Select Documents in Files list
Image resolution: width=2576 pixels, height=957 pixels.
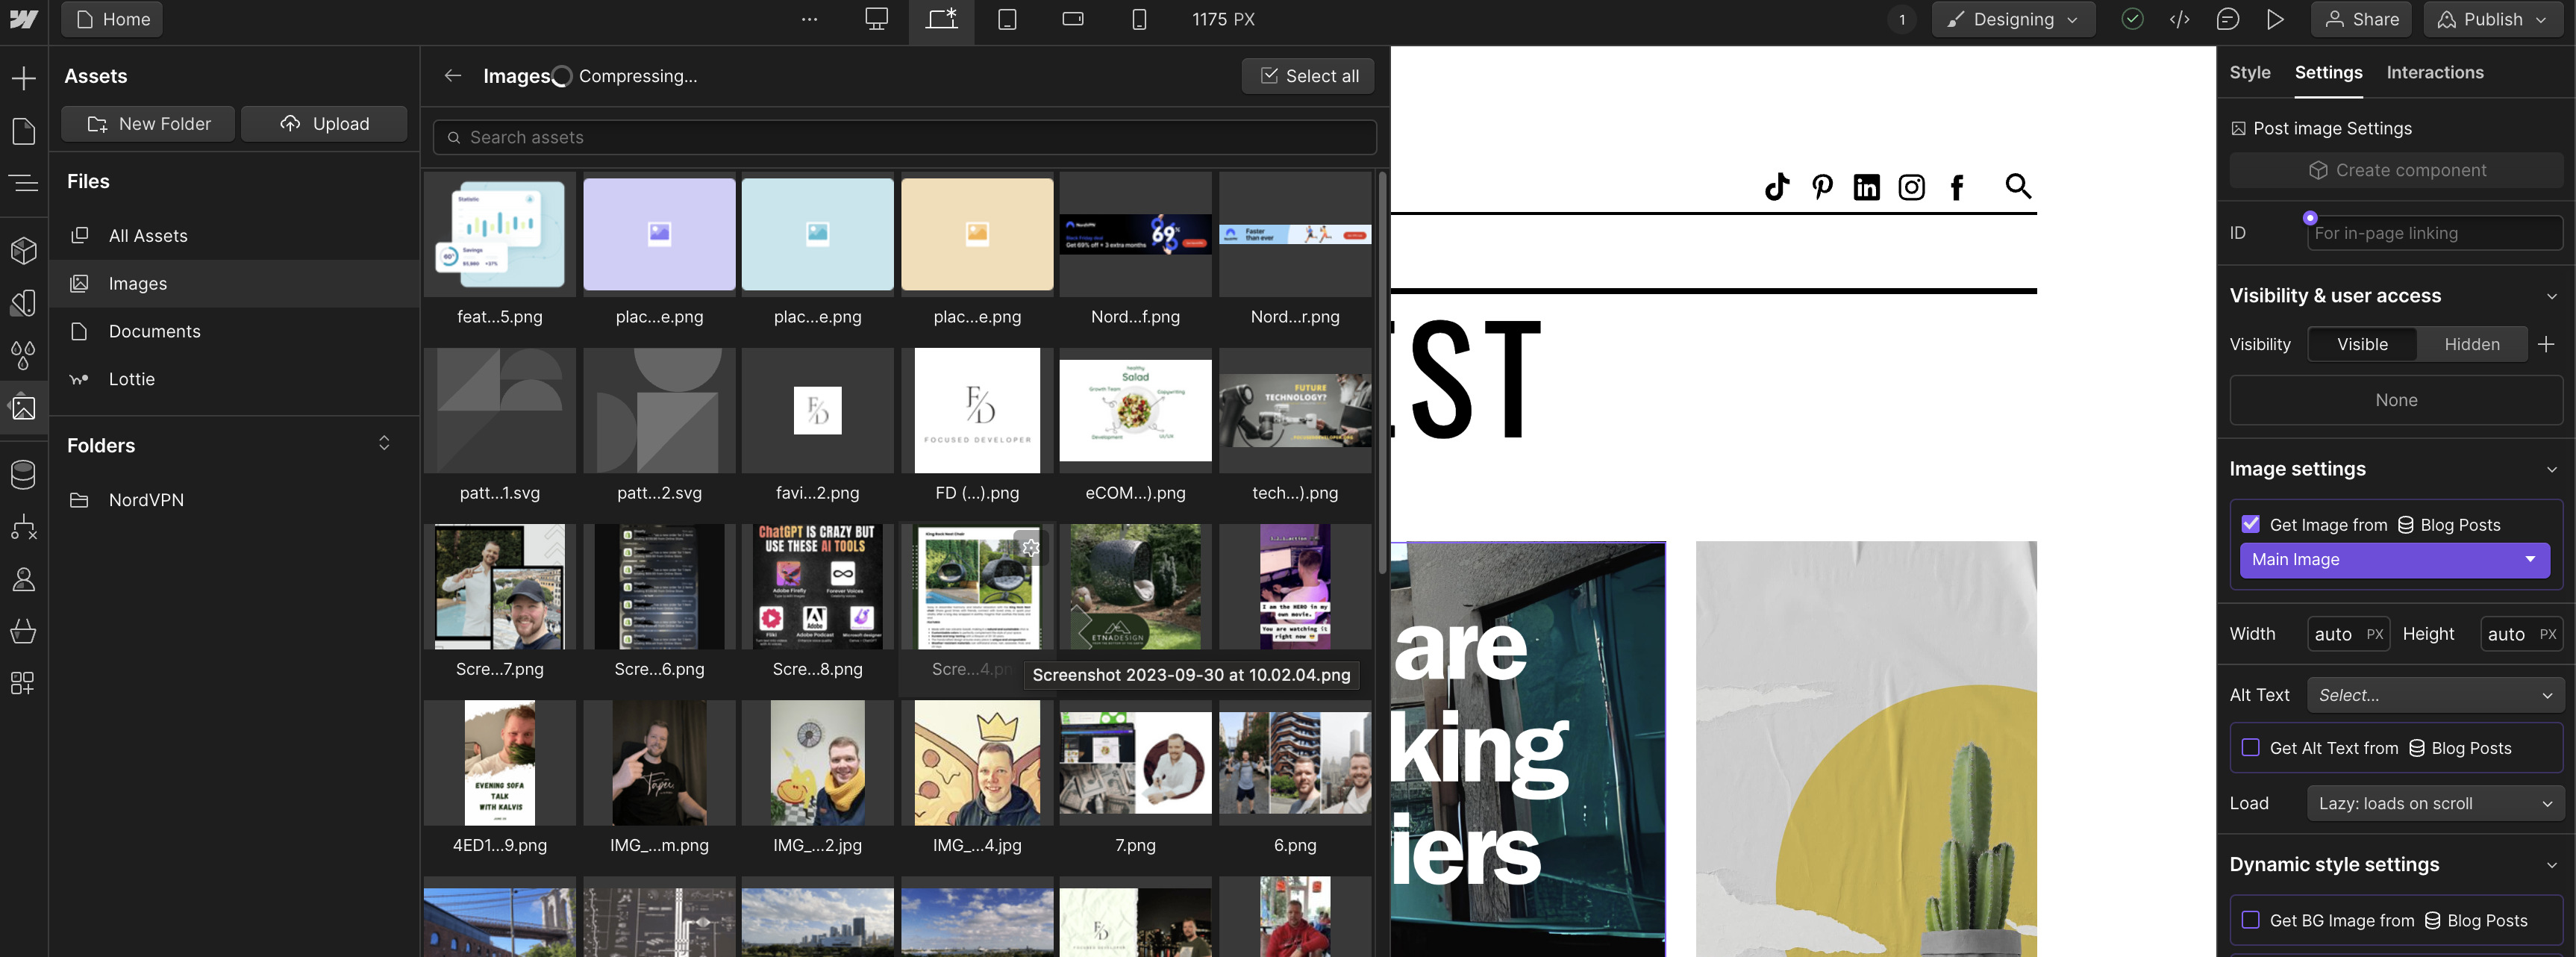pos(234,331)
